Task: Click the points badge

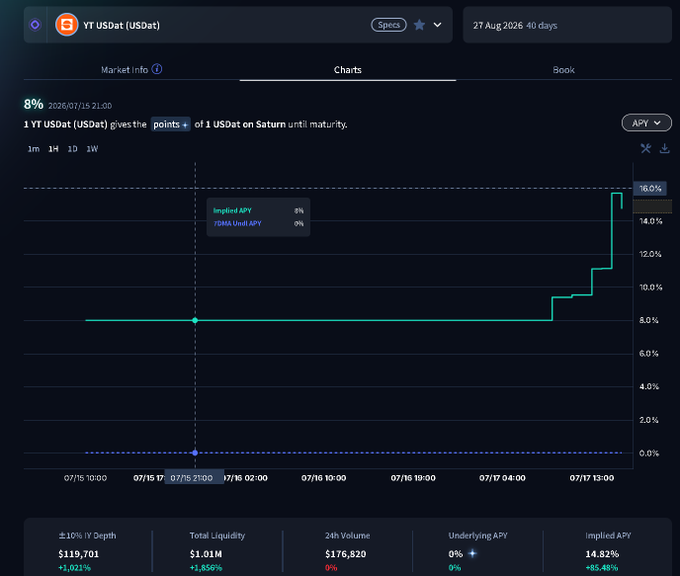Action: (170, 124)
